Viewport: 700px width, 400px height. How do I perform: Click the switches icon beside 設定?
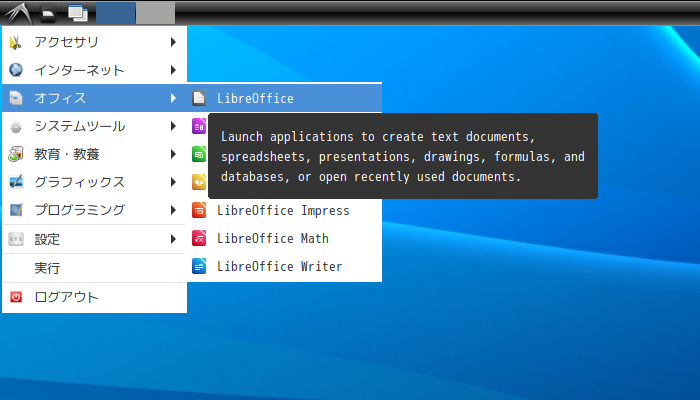(16, 239)
